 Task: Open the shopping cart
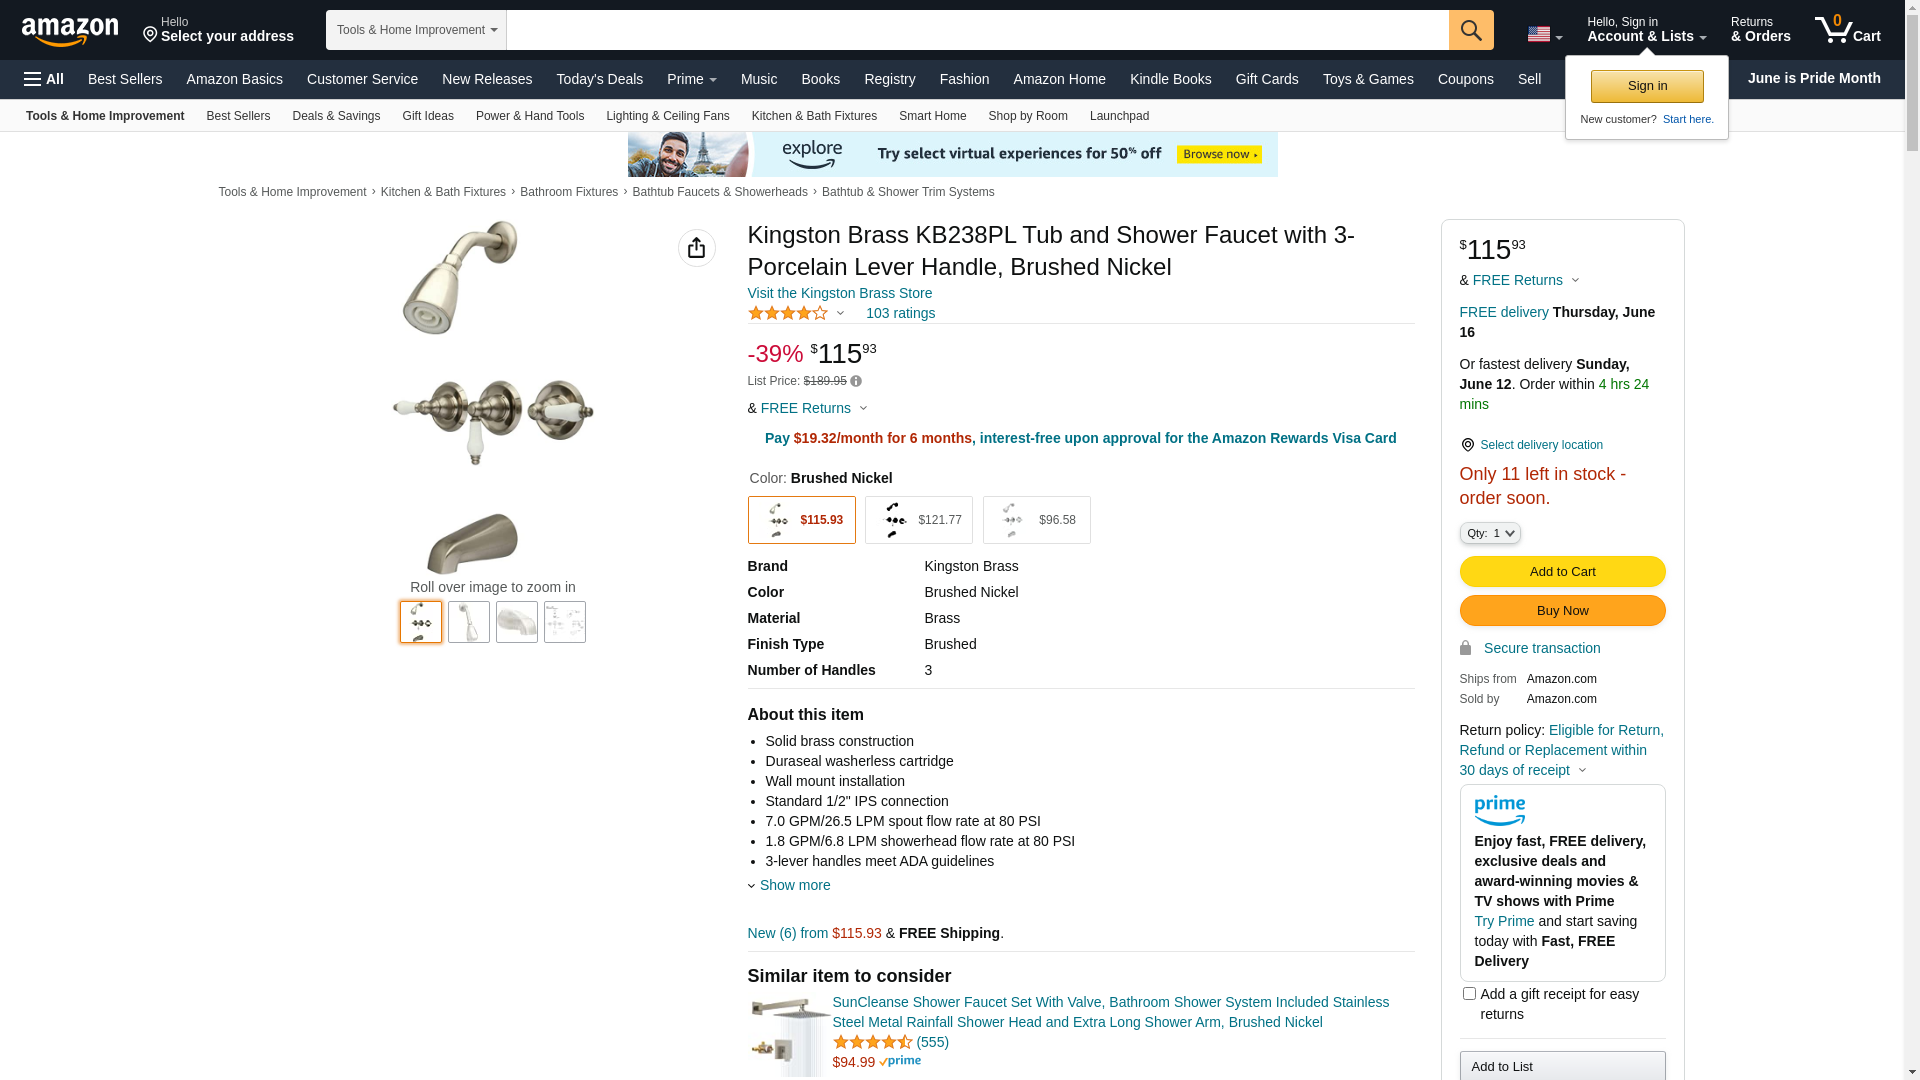coord(1848,30)
